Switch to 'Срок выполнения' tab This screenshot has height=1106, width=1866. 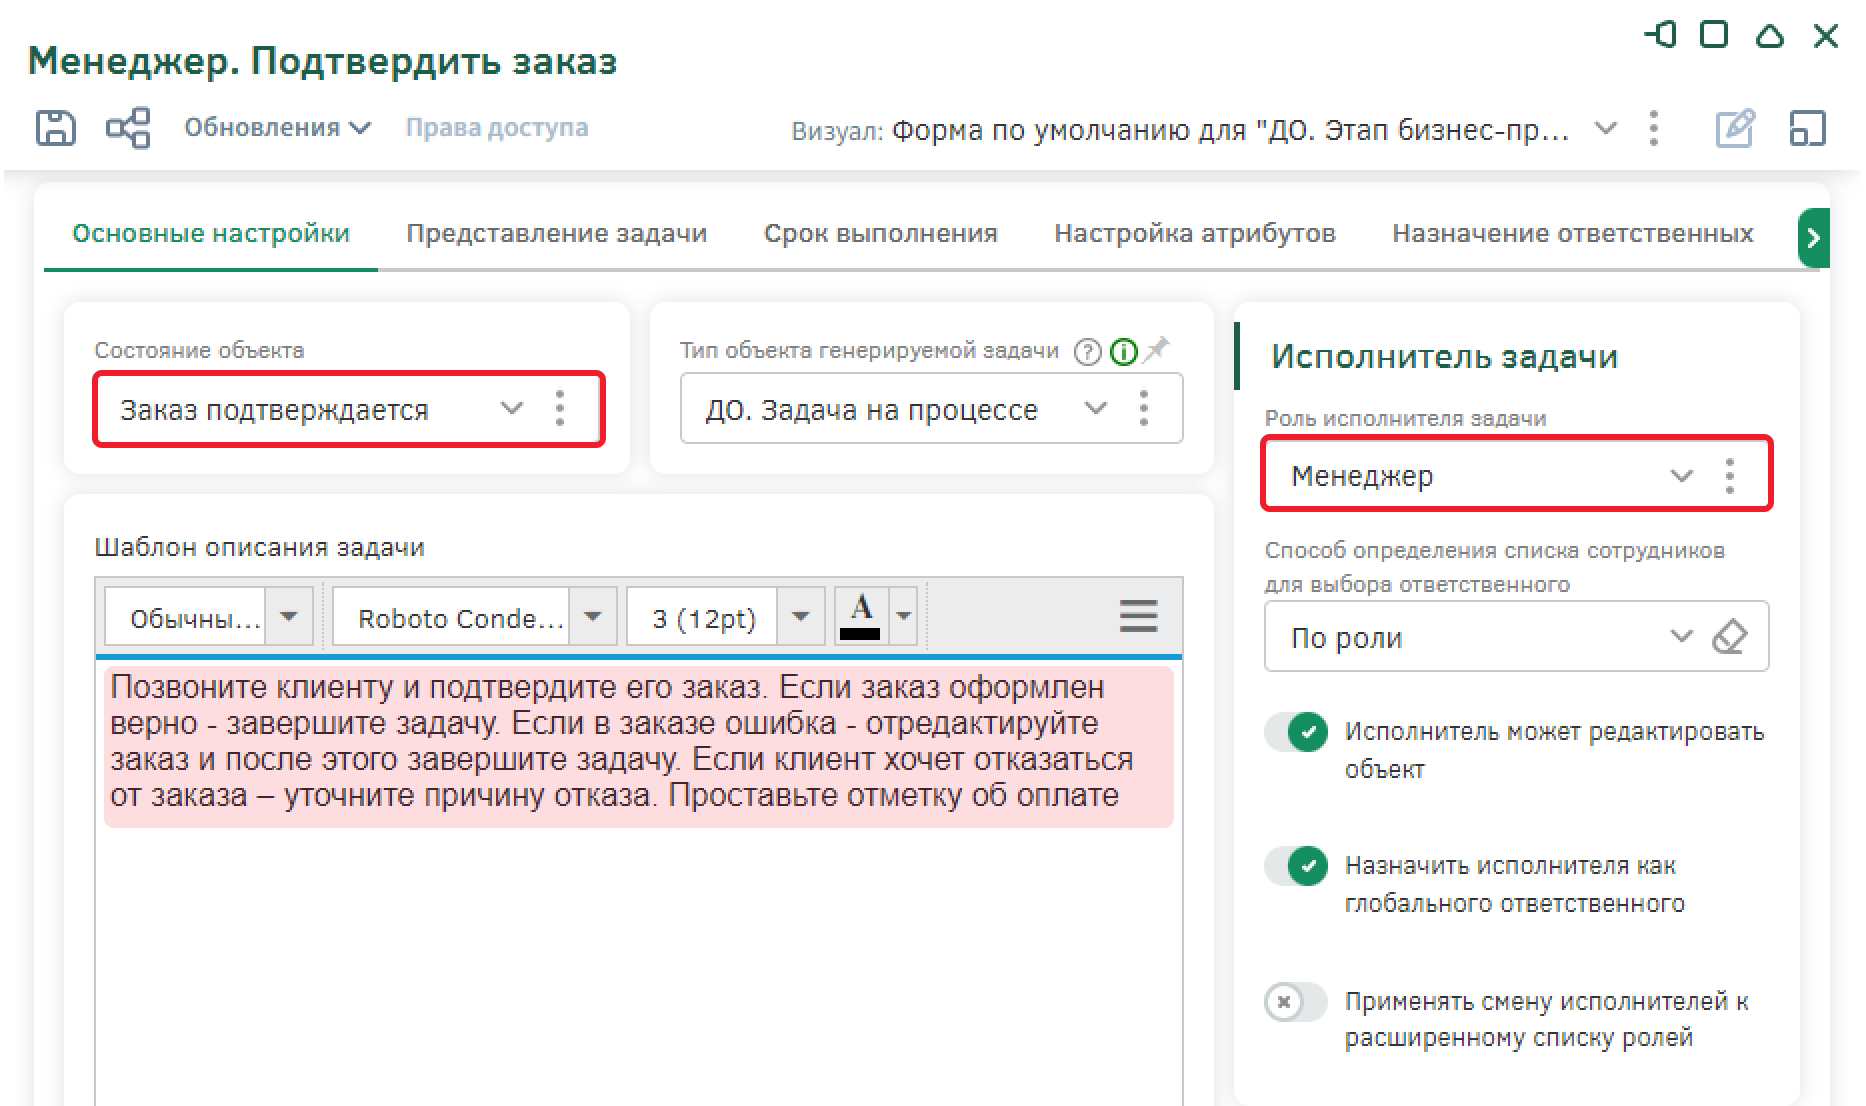tap(880, 234)
